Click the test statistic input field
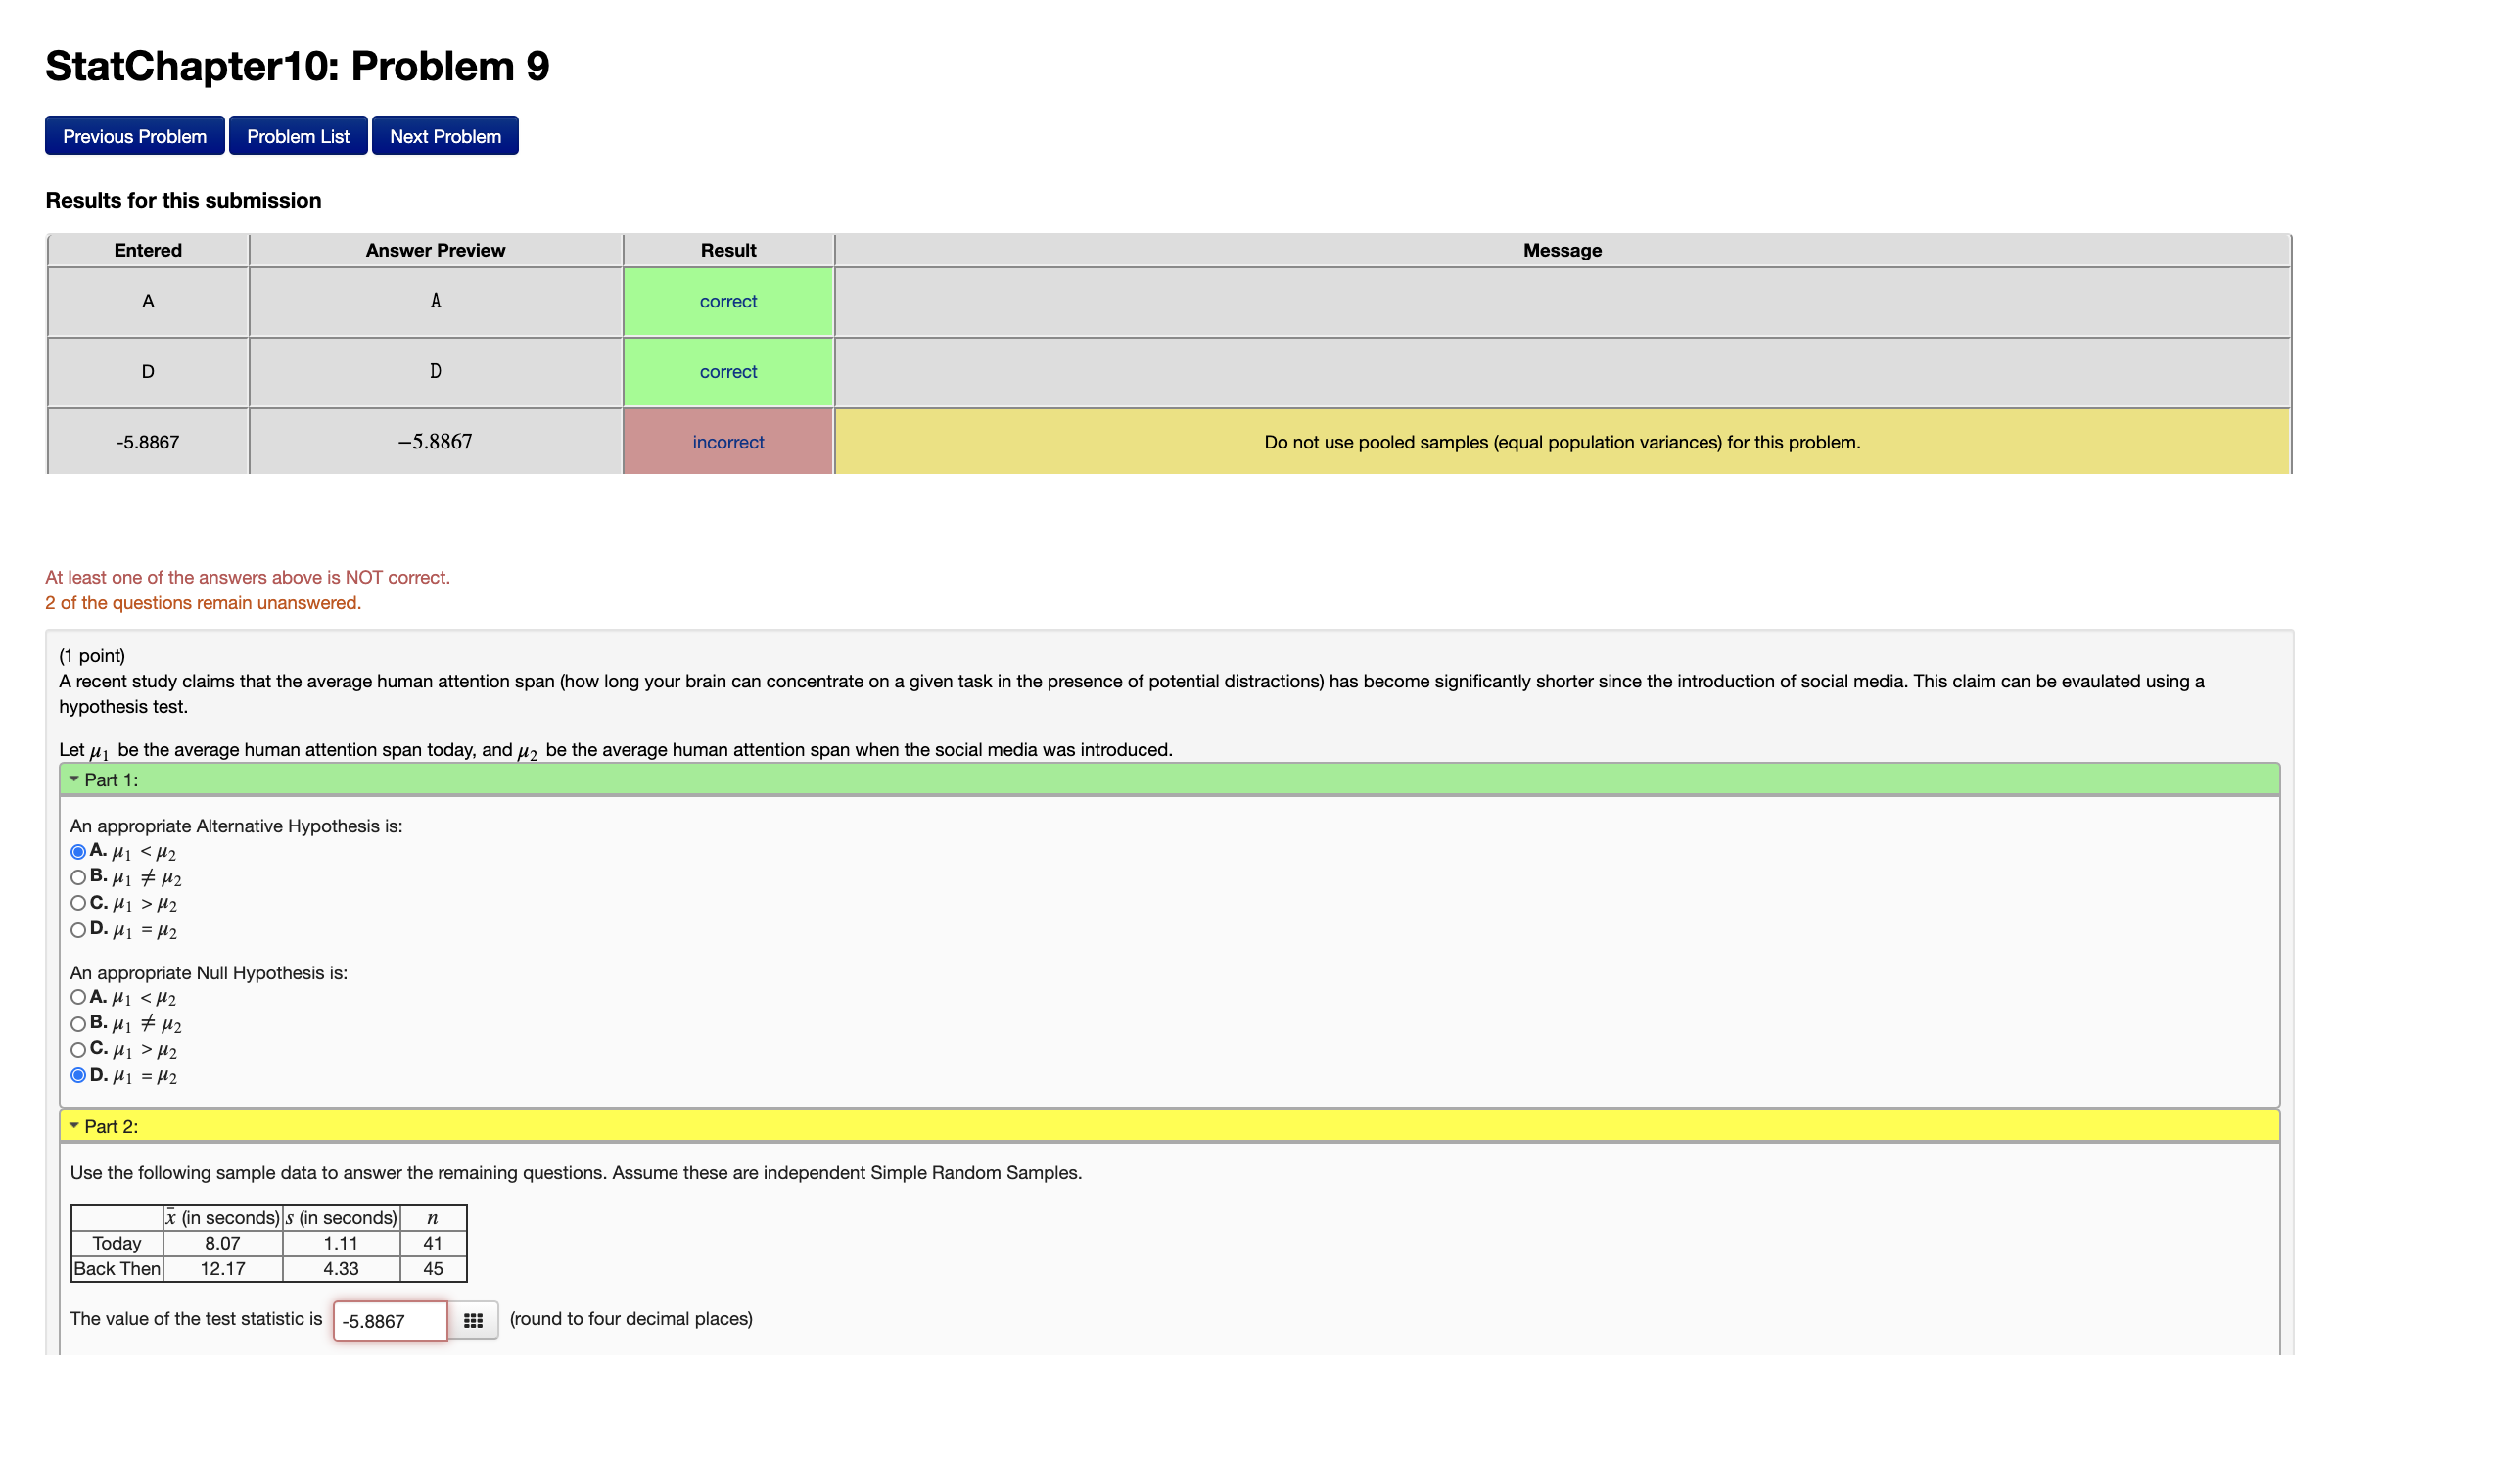The width and height of the screenshot is (2520, 1463). pos(390,1321)
